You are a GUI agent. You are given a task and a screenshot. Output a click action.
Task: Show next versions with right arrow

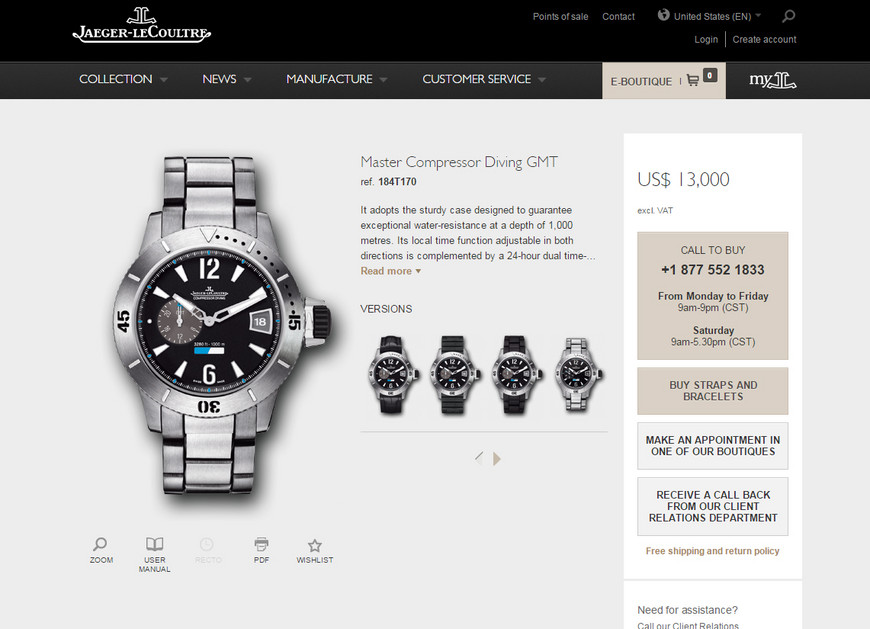click(497, 459)
